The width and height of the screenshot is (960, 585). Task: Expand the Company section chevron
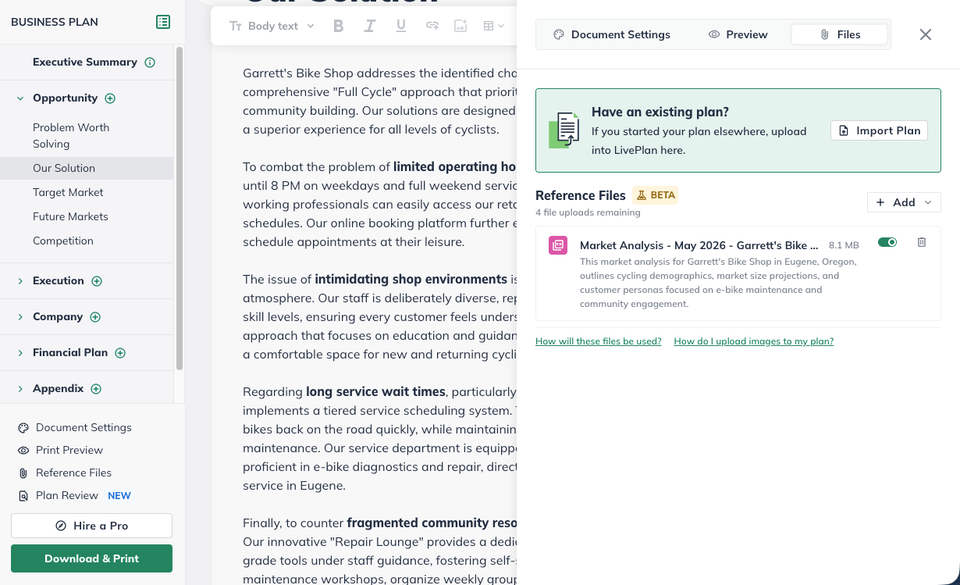[x=20, y=317]
